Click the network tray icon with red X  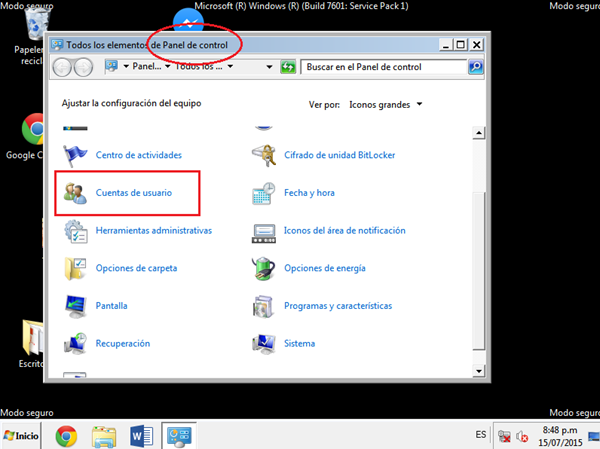[x=504, y=436]
